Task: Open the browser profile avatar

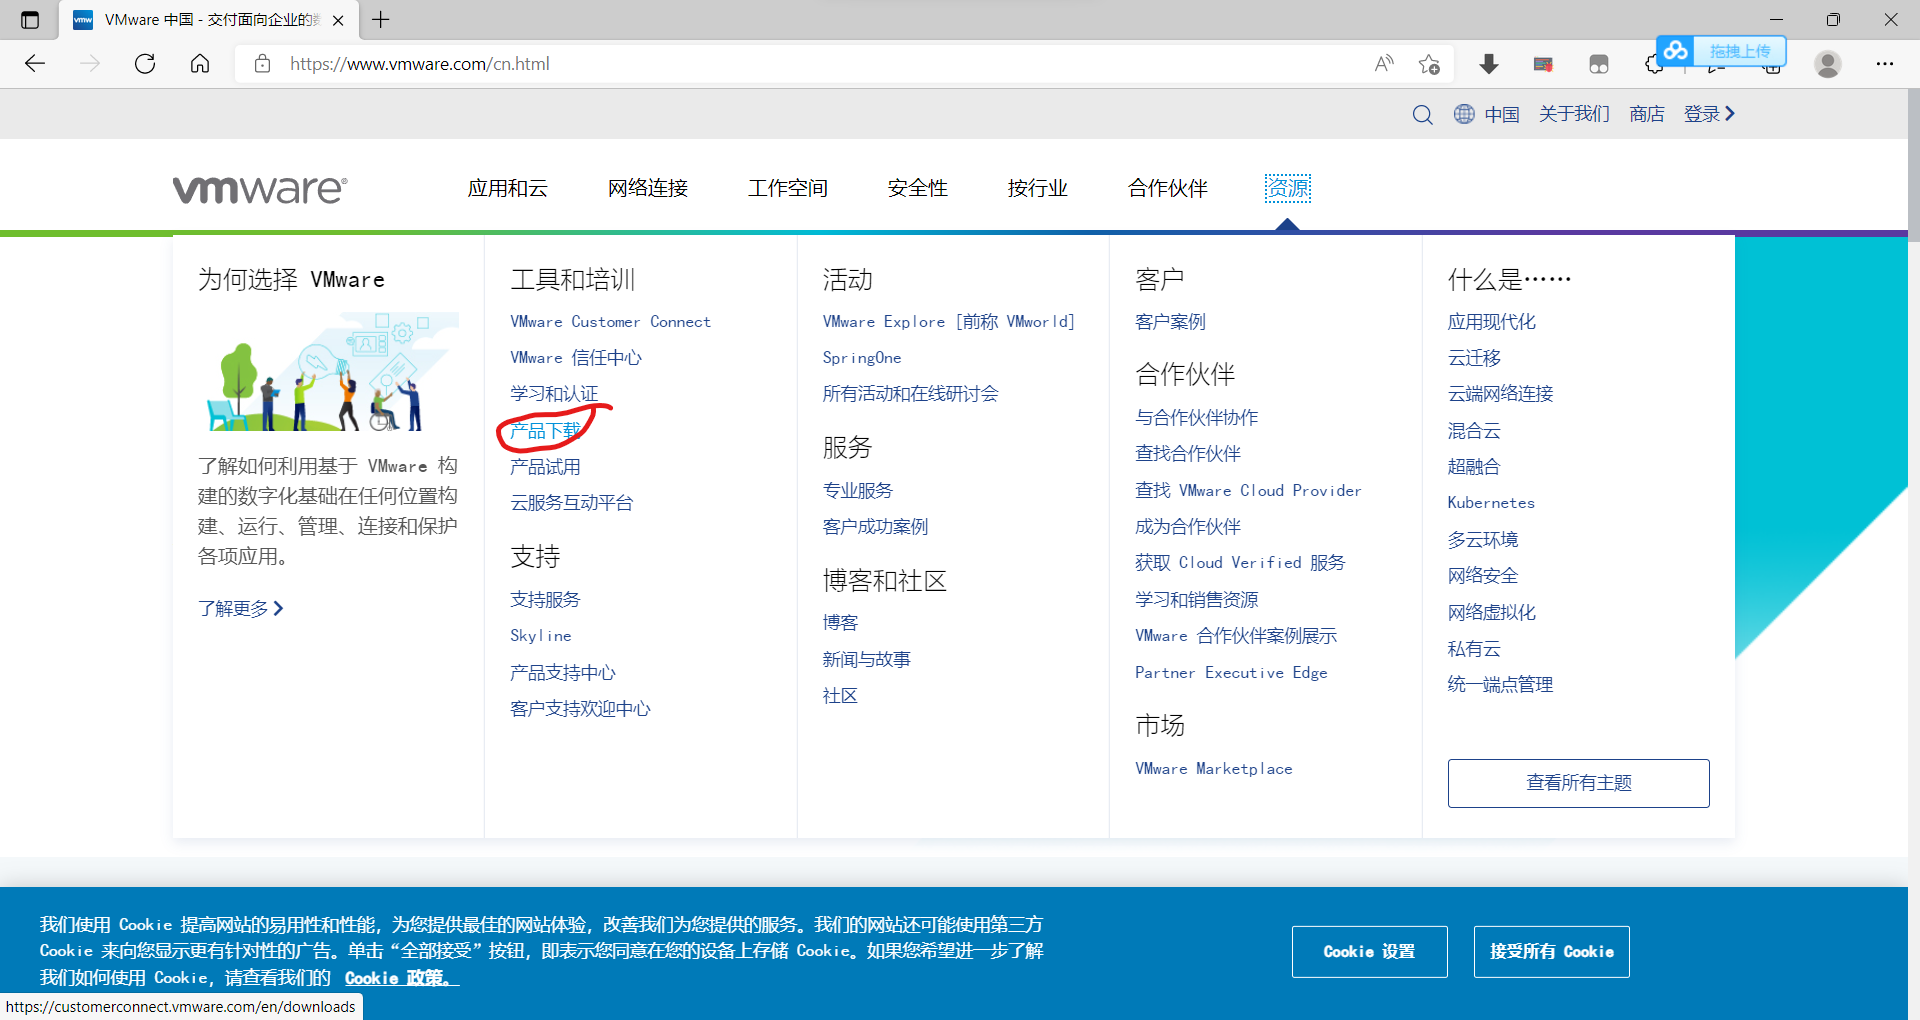Action: 1828,64
